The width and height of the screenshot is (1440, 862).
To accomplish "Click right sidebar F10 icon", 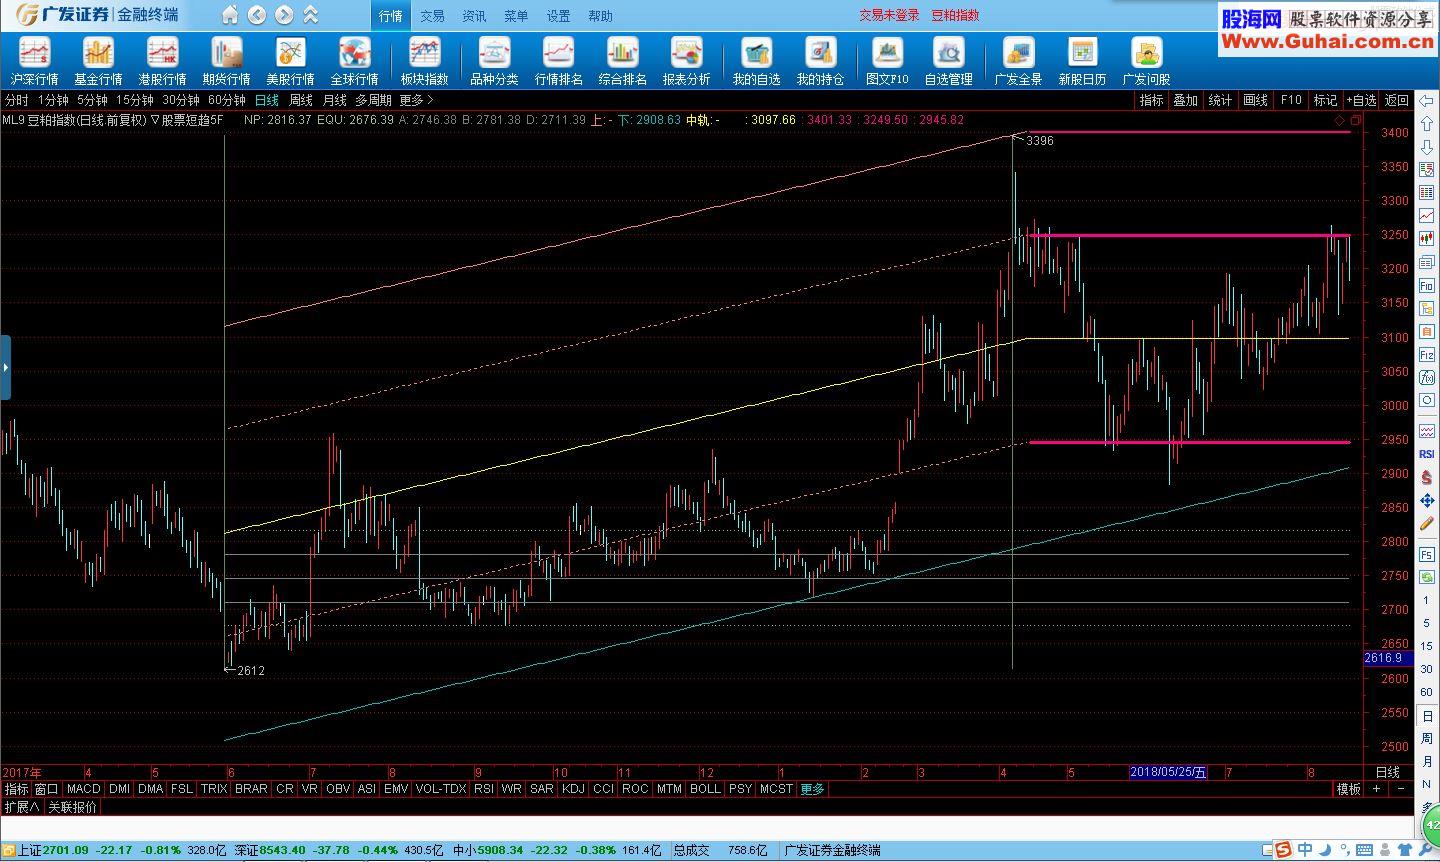I will 1427,285.
